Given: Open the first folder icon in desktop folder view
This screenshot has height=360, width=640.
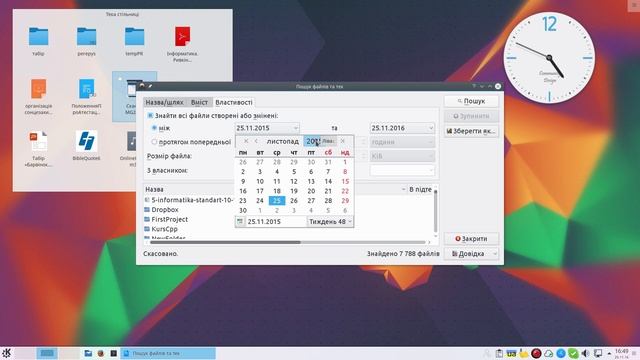Looking at the screenshot, I should pos(38,37).
